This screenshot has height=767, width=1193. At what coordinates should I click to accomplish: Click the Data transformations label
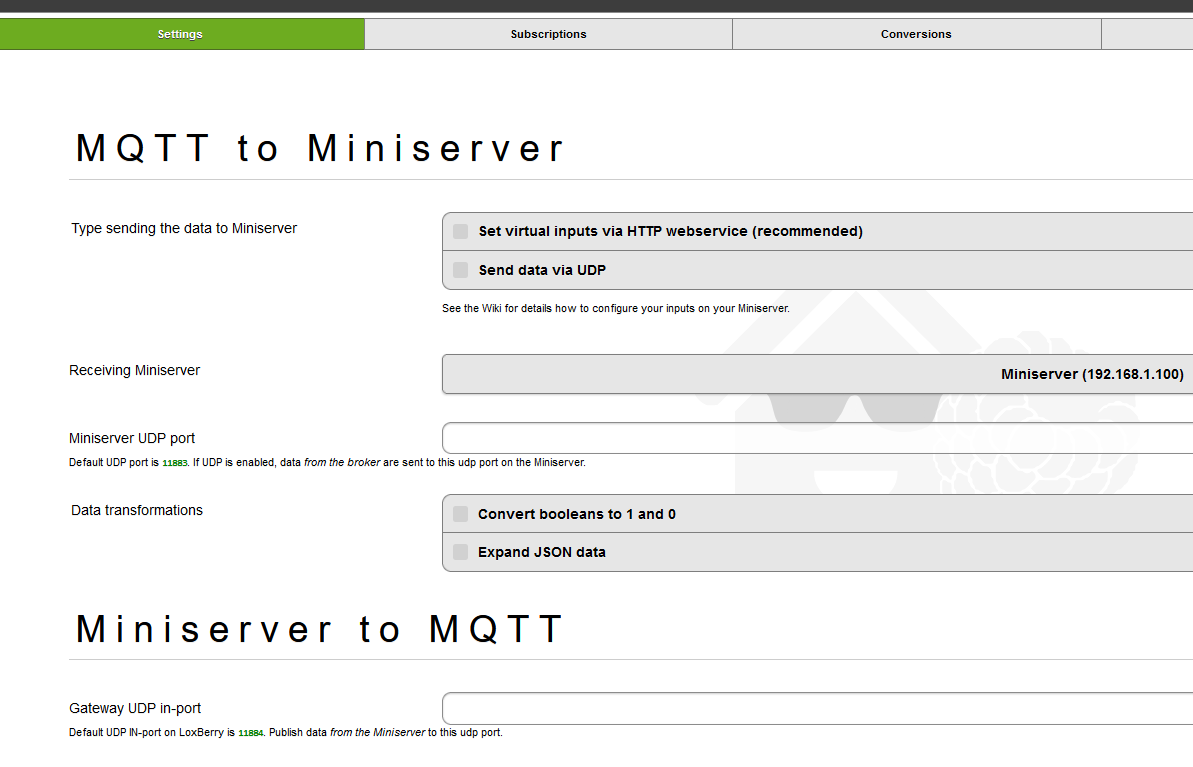(x=137, y=511)
